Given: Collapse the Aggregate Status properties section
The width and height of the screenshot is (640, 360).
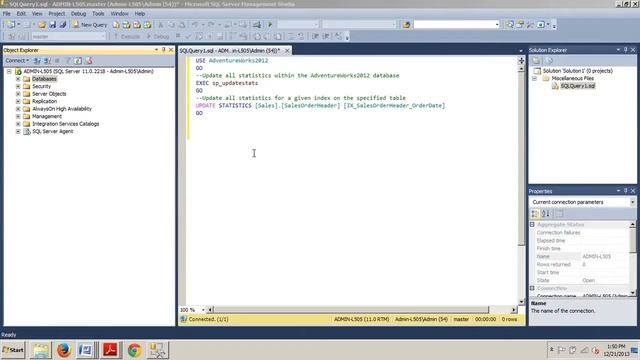Looking at the screenshot, I should tap(532, 224).
